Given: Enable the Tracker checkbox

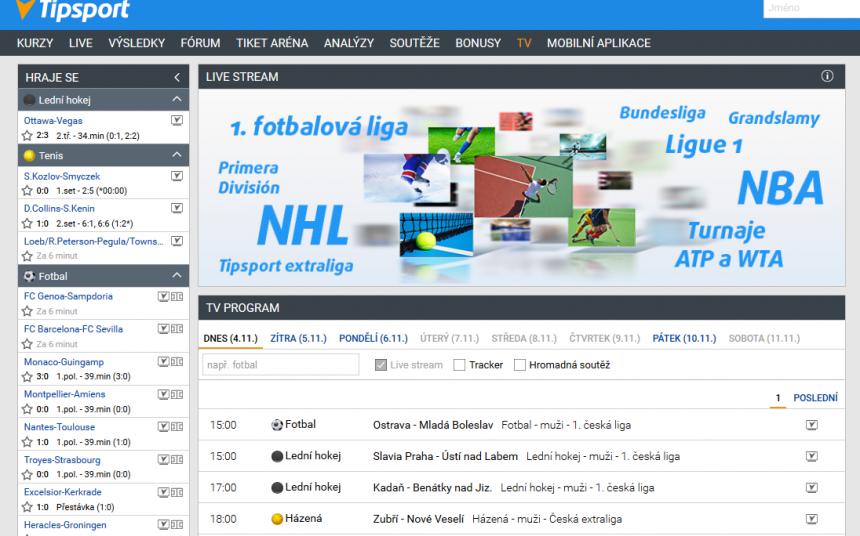Looking at the screenshot, I should tap(460, 365).
